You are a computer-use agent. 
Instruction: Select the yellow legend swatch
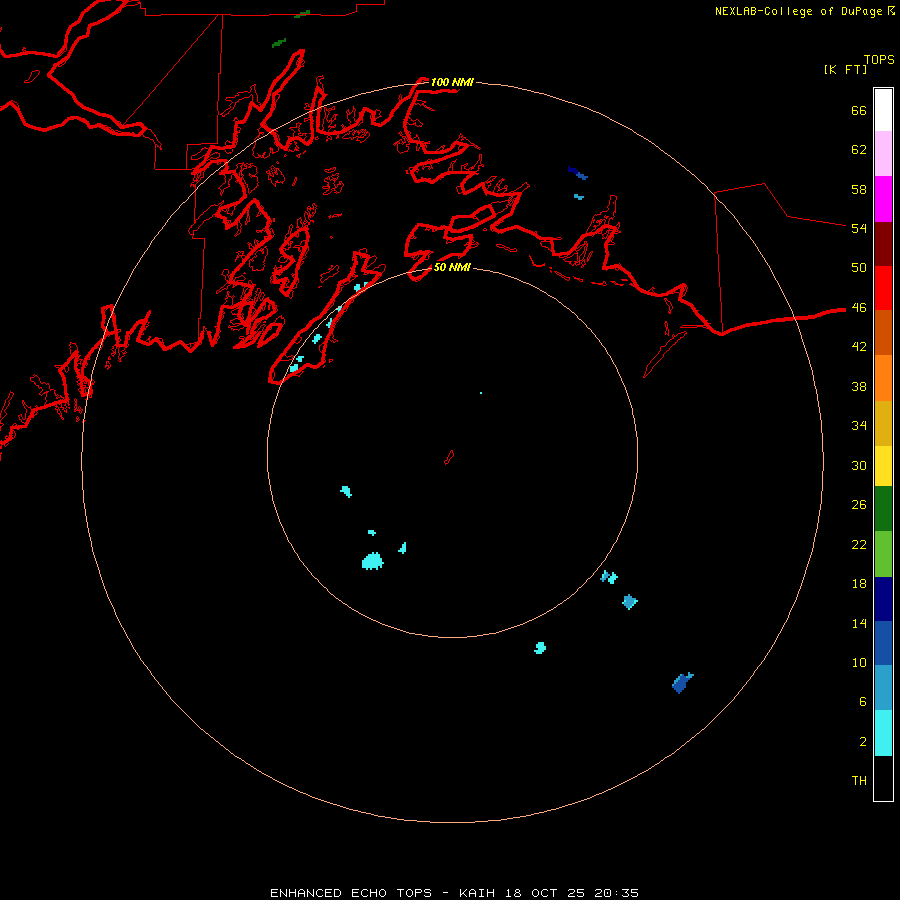[883, 466]
